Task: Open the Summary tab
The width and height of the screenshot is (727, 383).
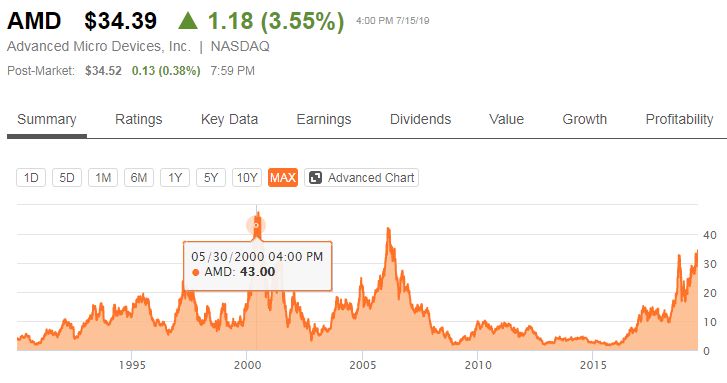Action: (47, 120)
